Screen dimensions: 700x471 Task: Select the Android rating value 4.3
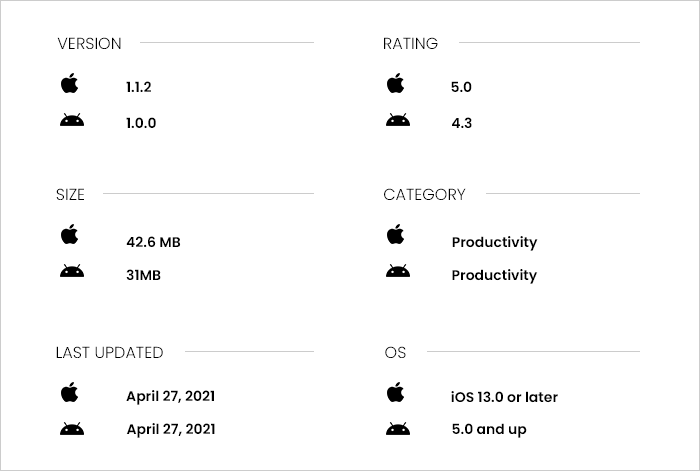coord(462,123)
